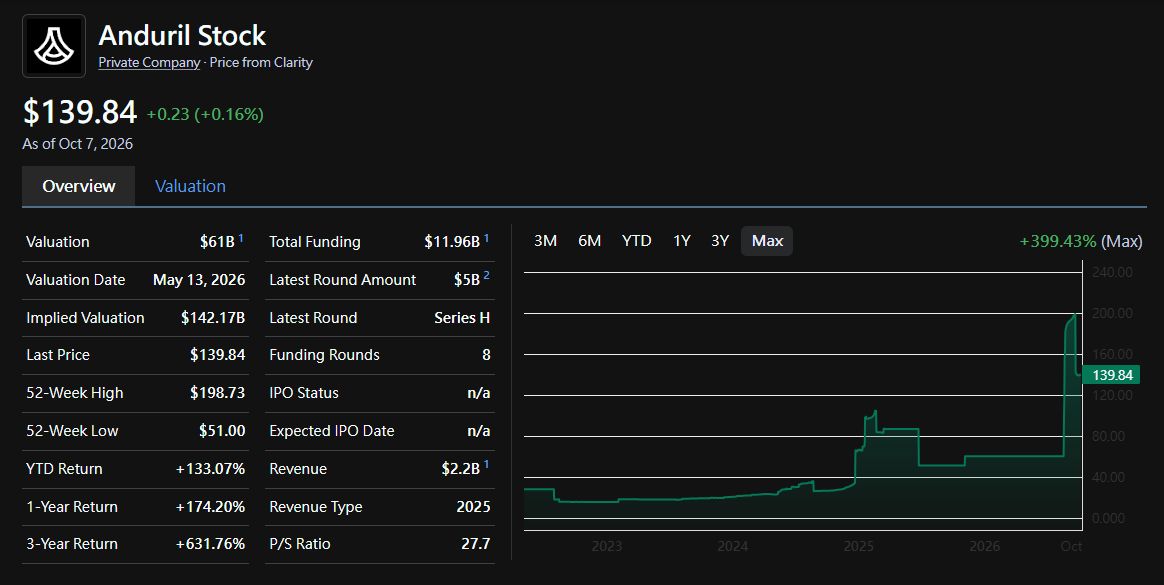
Task: Click the 'Price from Clarity' text
Action: pos(261,62)
